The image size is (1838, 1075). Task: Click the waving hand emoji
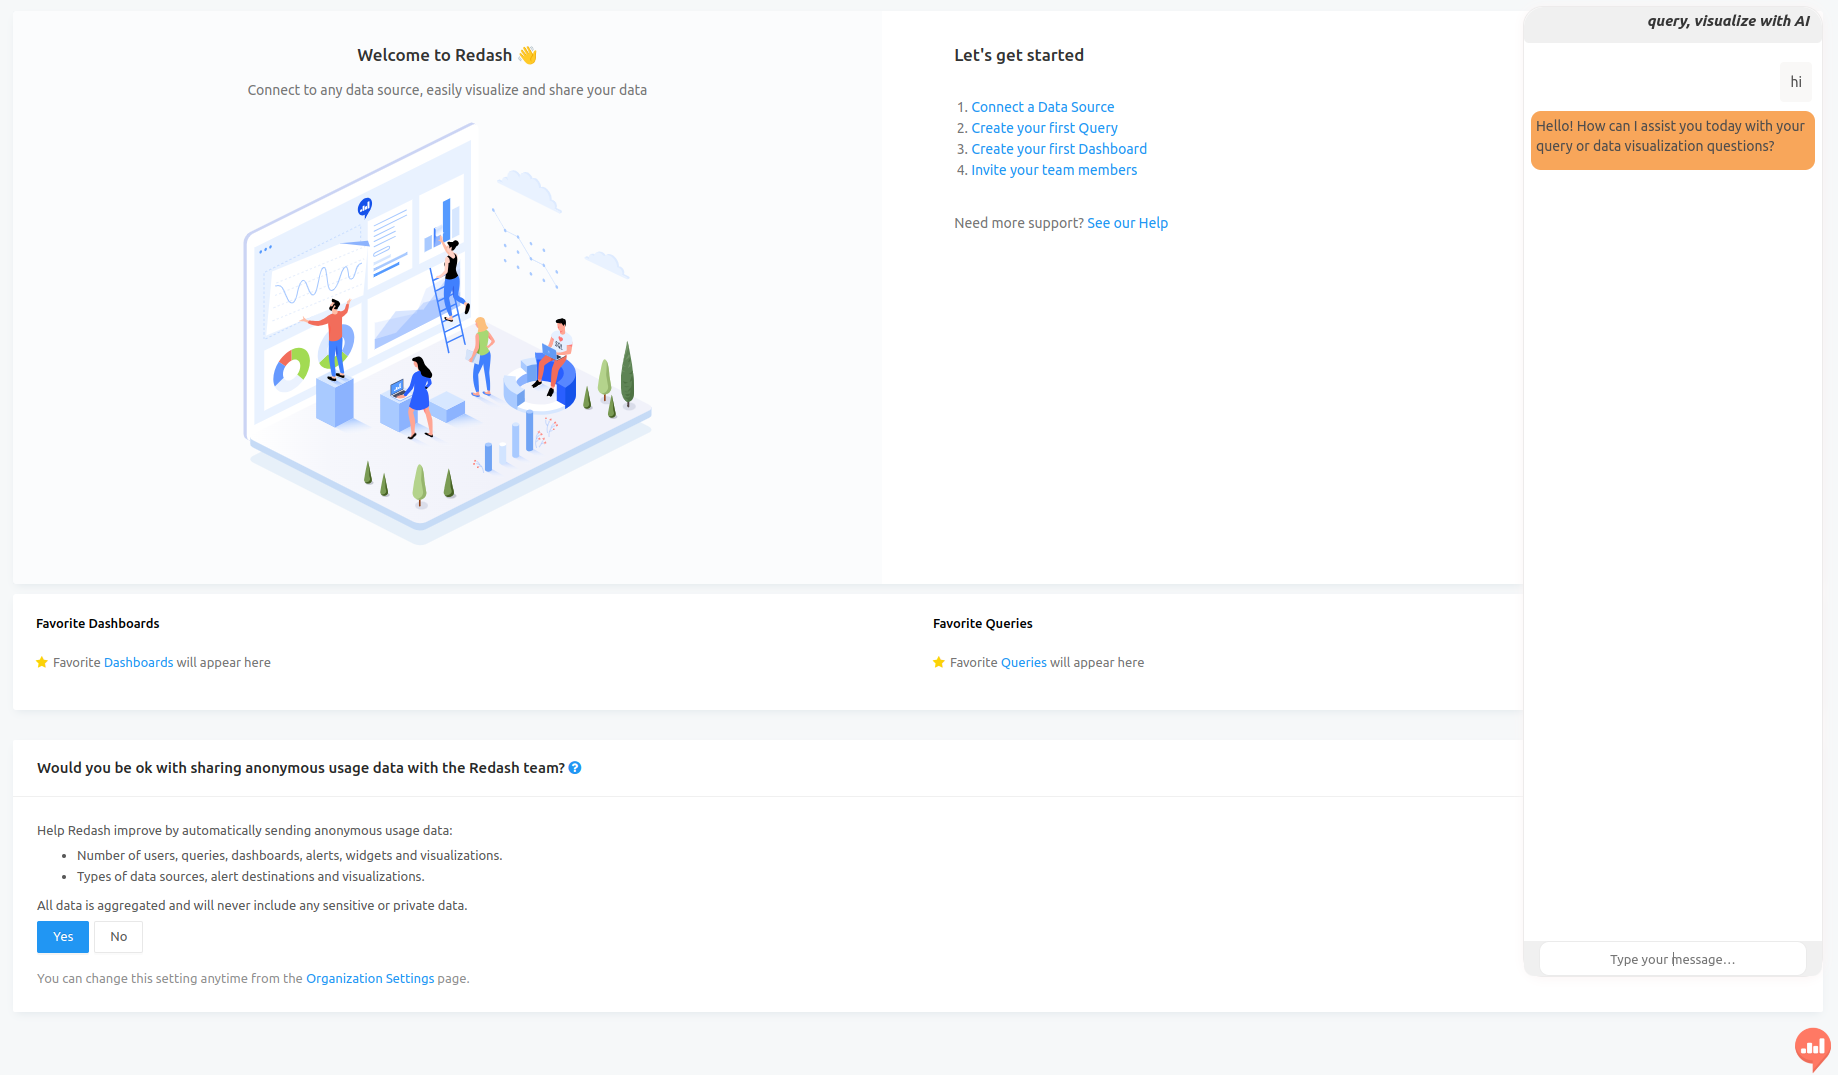(x=528, y=55)
